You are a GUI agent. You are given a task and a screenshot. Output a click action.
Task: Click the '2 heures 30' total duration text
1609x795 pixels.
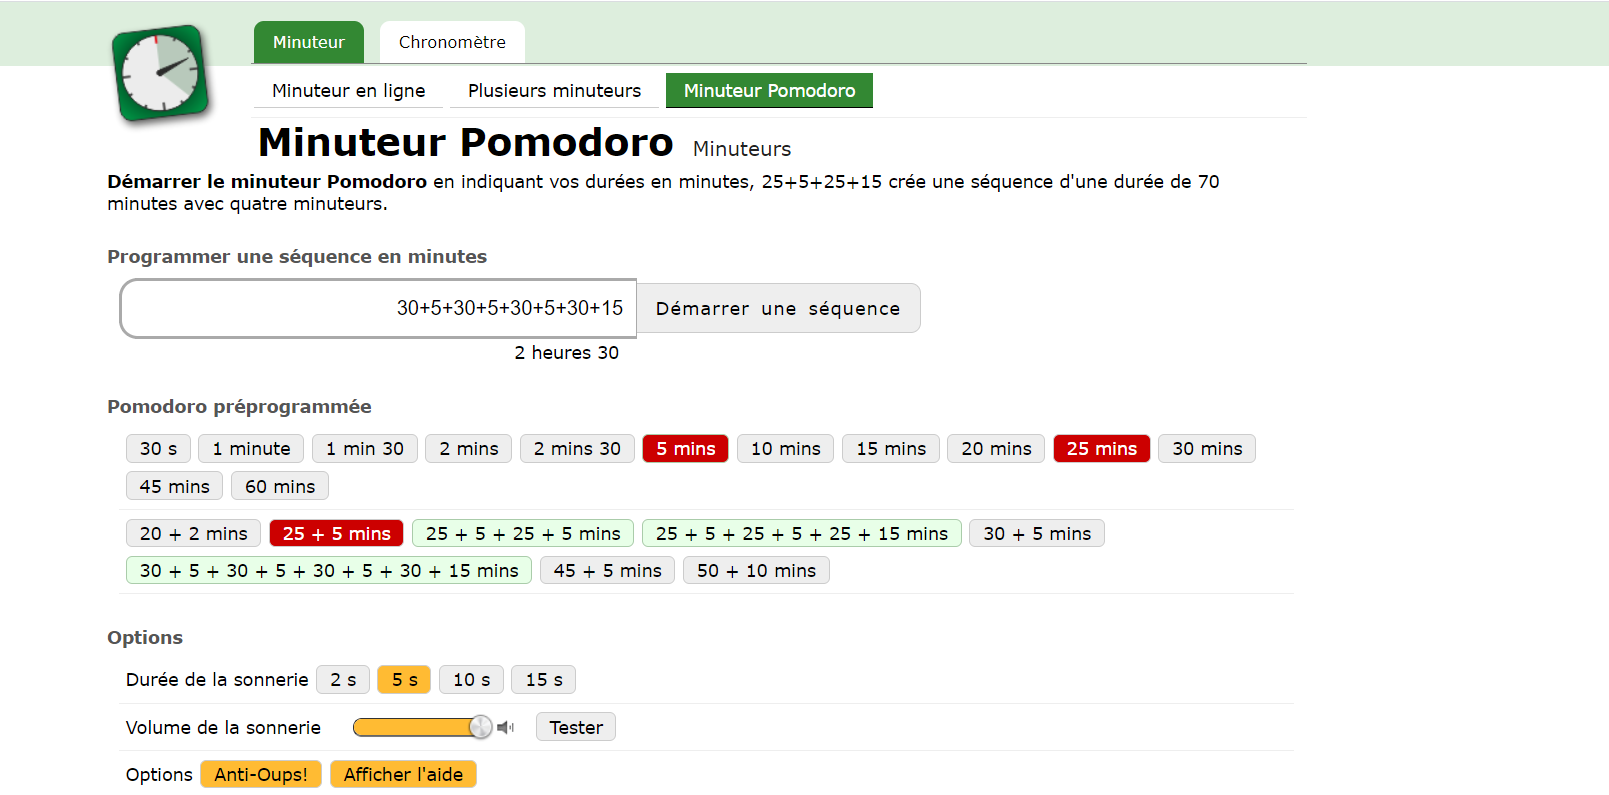tap(566, 353)
